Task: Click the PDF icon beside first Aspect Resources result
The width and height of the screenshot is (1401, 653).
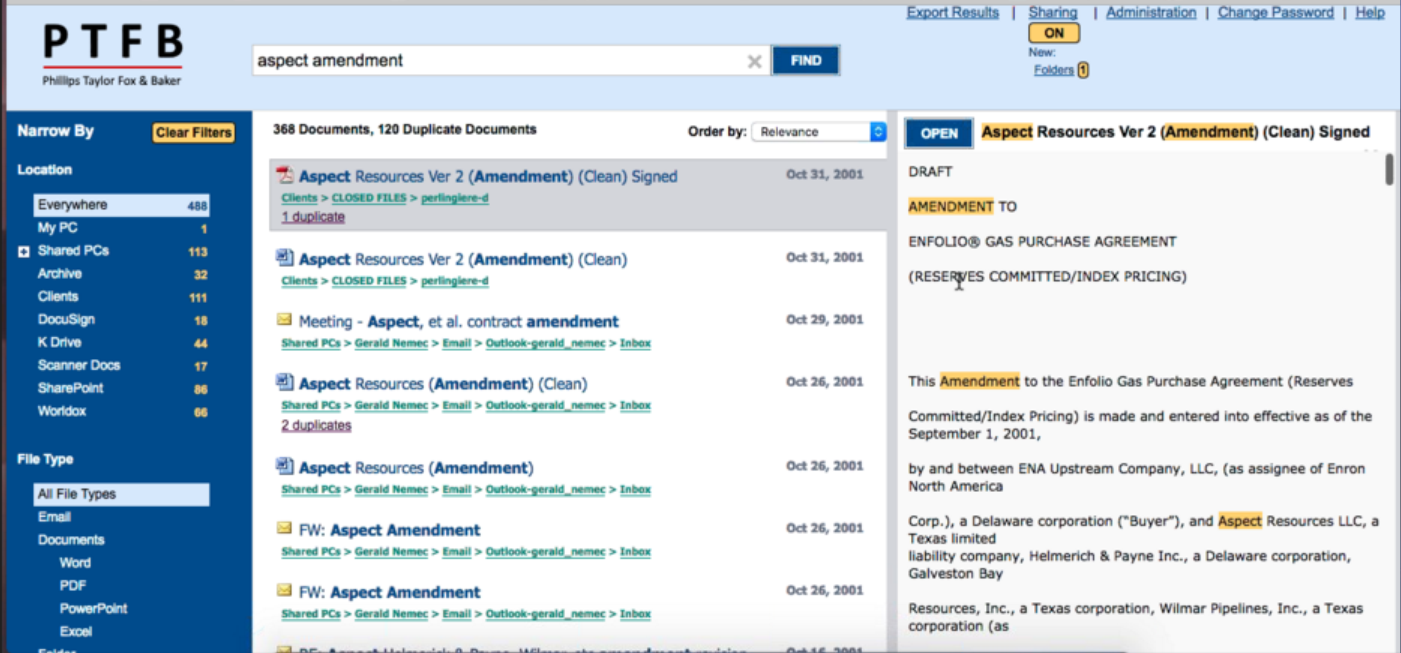Action: (x=285, y=176)
